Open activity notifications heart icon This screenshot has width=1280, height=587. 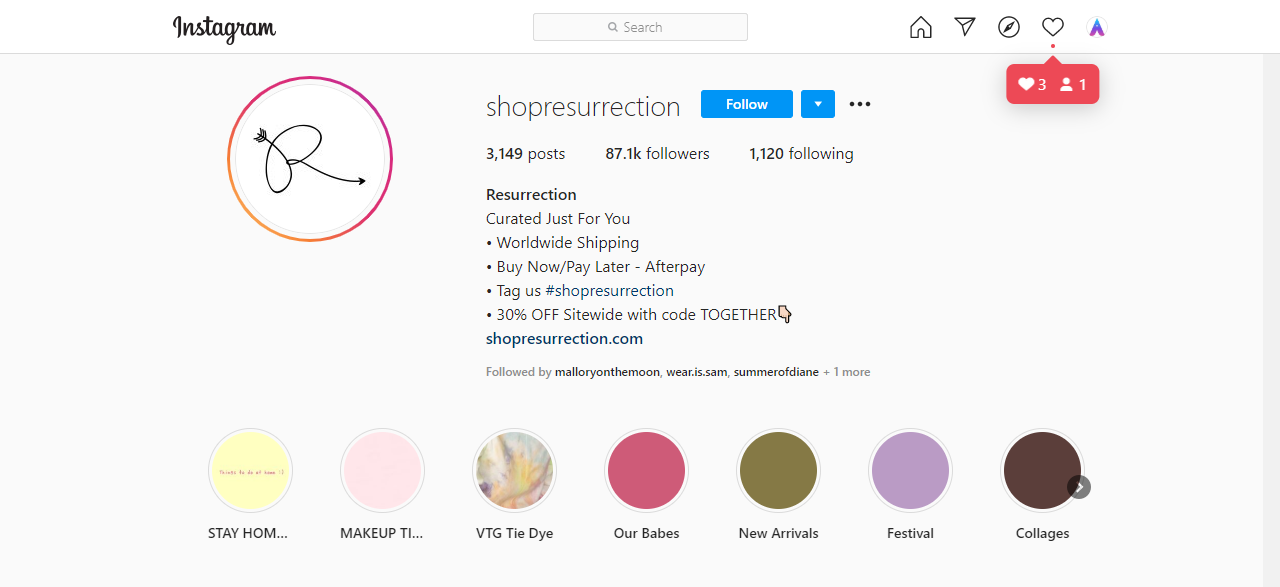coord(1052,27)
